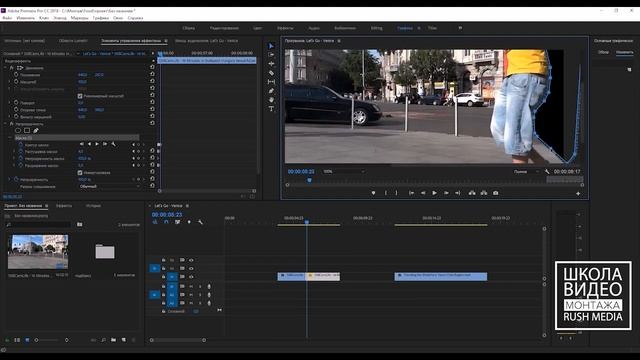
Task: Select the Hand tool
Action: (271, 100)
